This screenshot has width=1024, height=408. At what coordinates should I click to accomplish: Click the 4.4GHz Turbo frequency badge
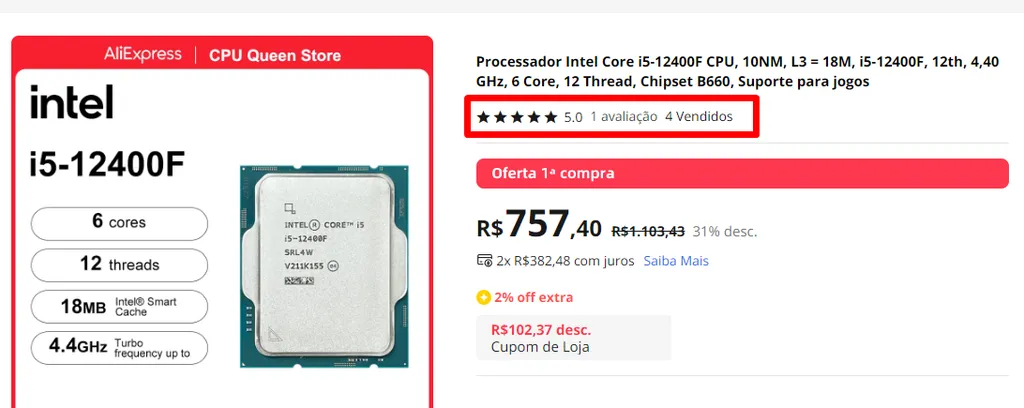click(x=119, y=348)
